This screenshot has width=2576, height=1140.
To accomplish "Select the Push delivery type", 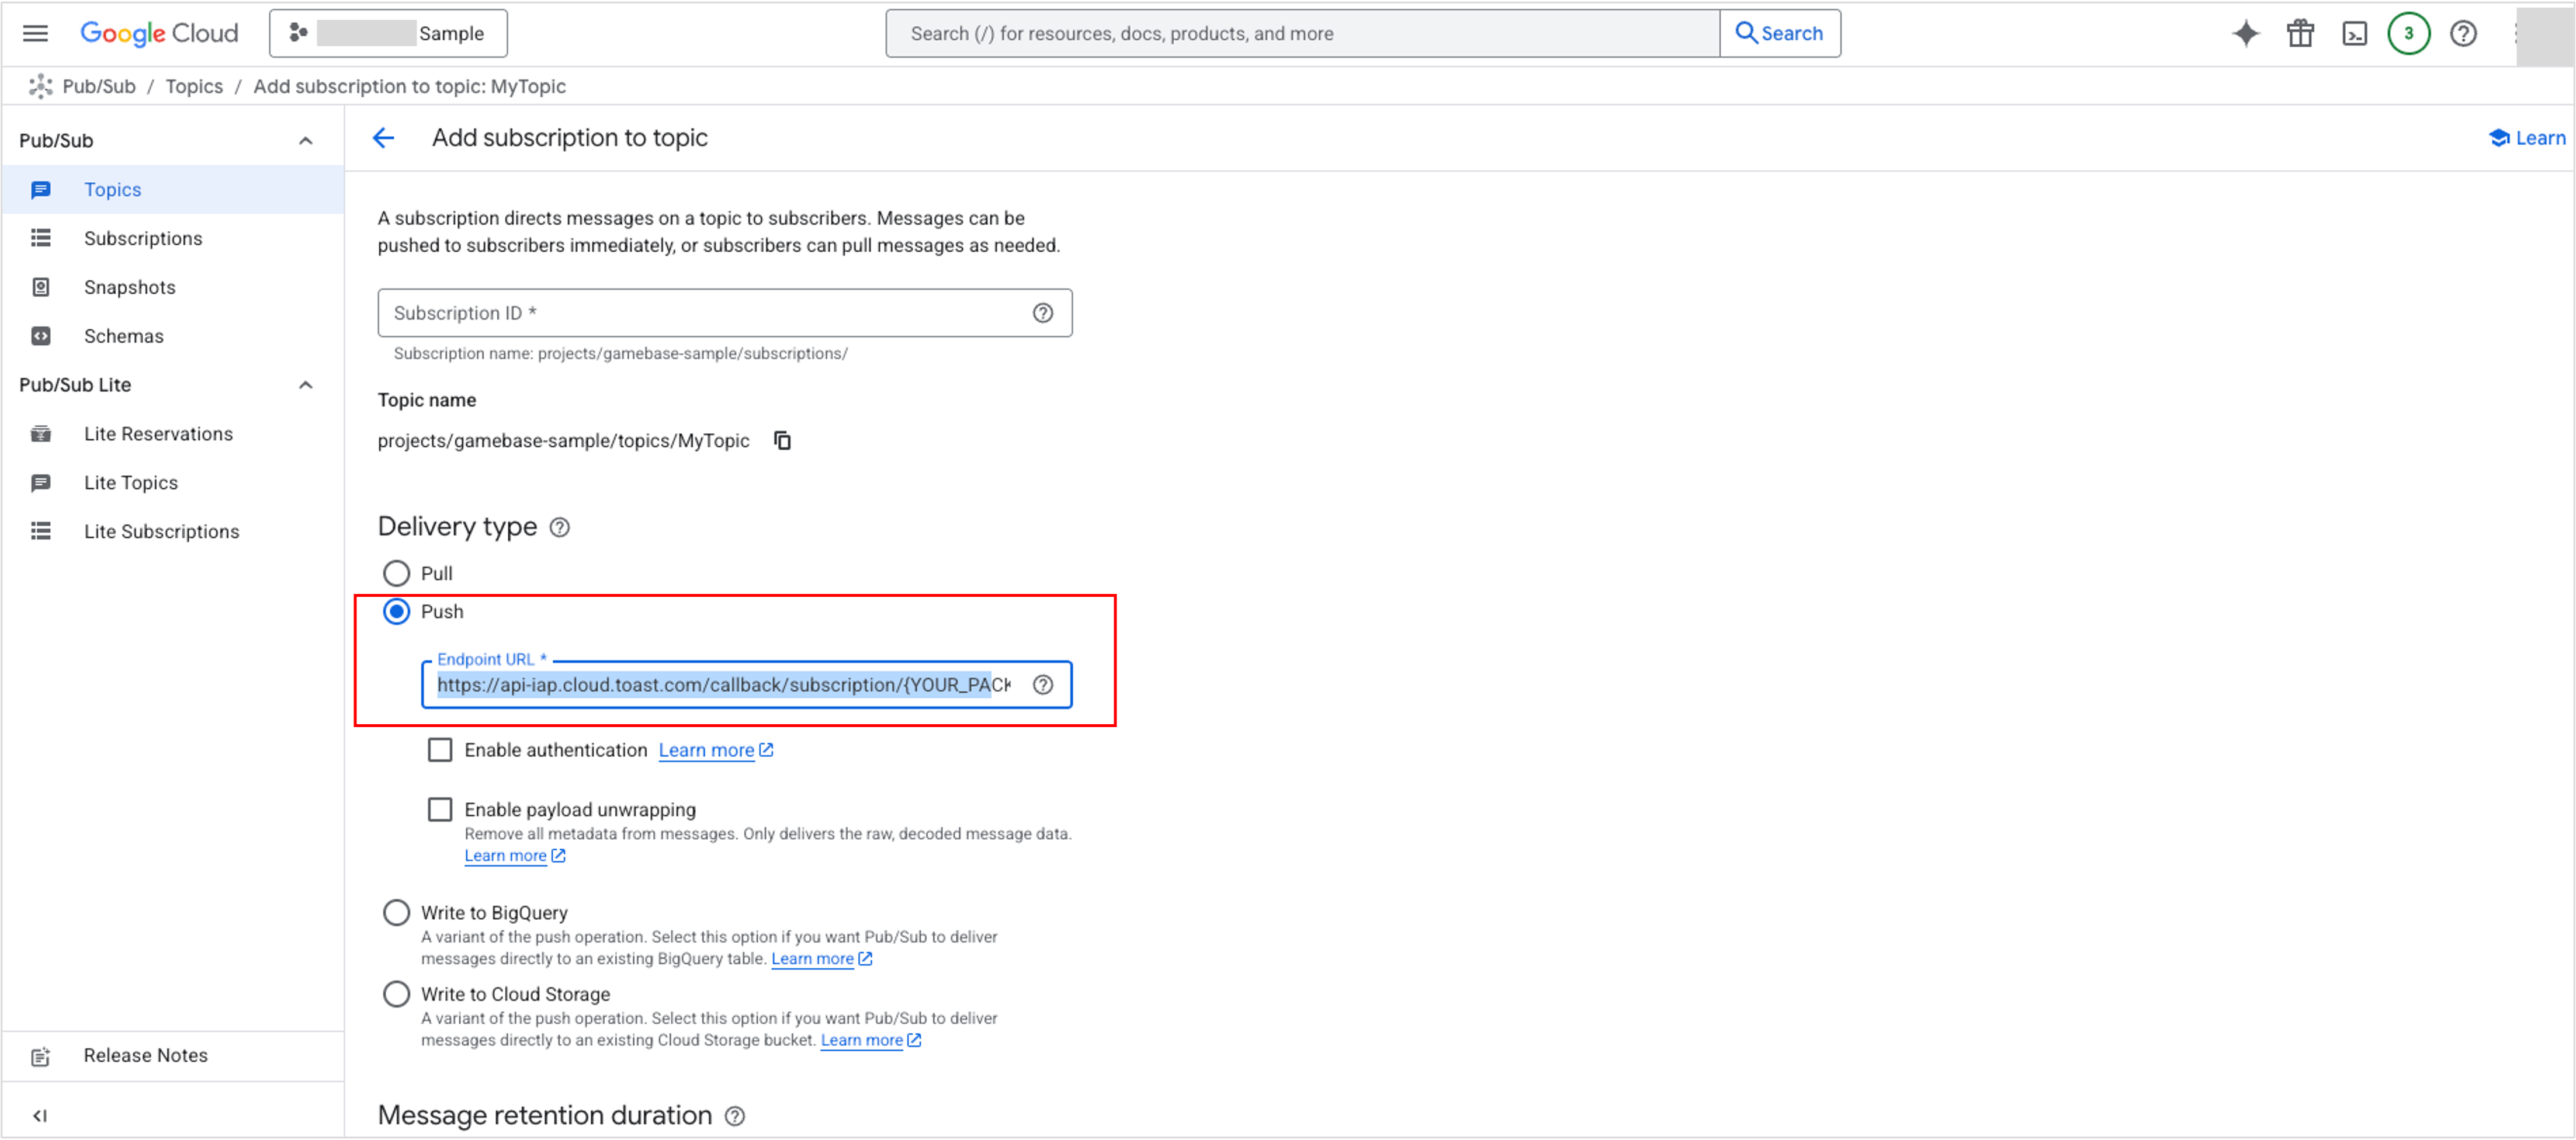I will [x=397, y=612].
